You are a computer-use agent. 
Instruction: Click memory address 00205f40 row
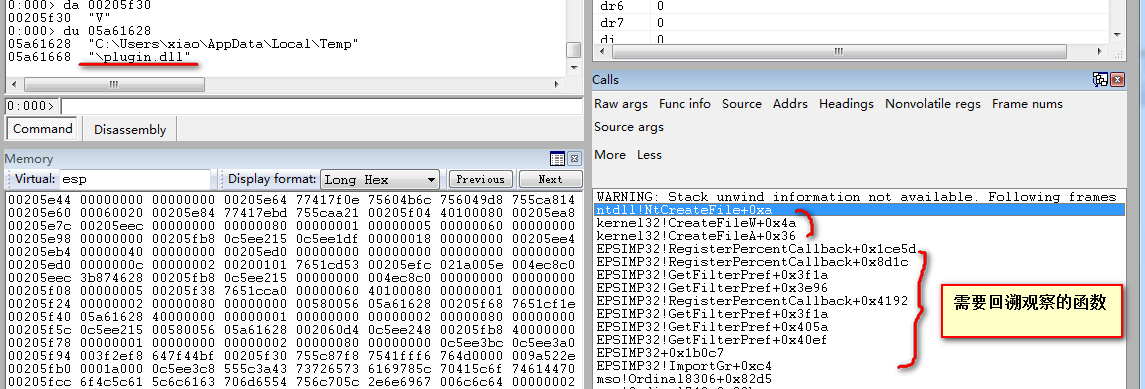coord(292,317)
